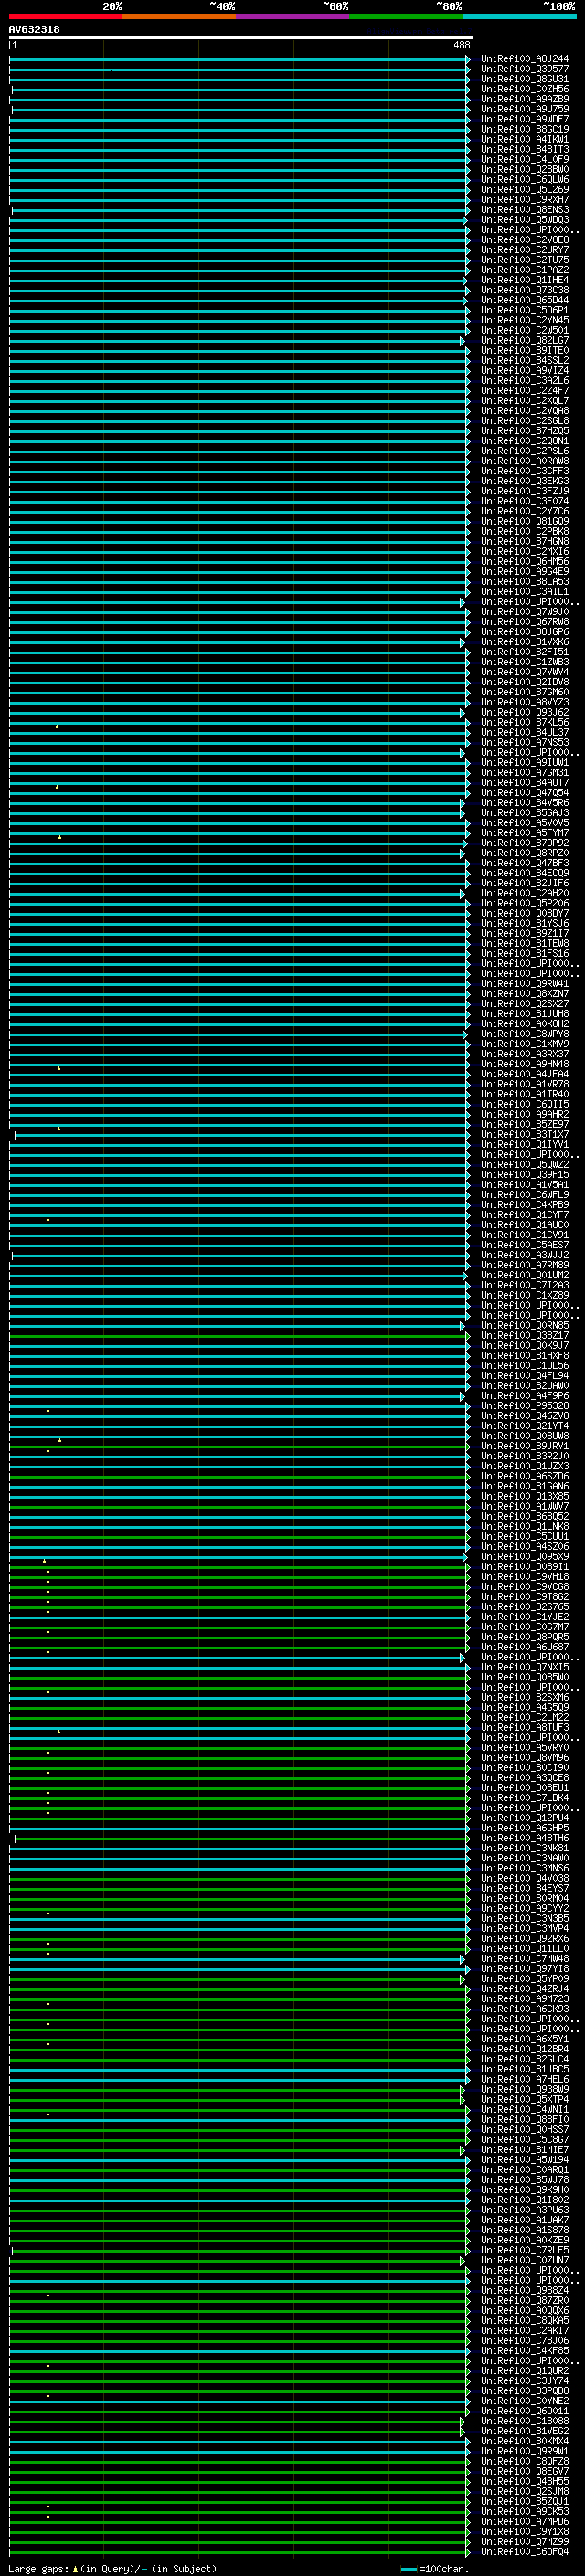Select the orange ~40% legend color bar
Image resolution: width=585 pixels, height=2576 pixels.
178,16
